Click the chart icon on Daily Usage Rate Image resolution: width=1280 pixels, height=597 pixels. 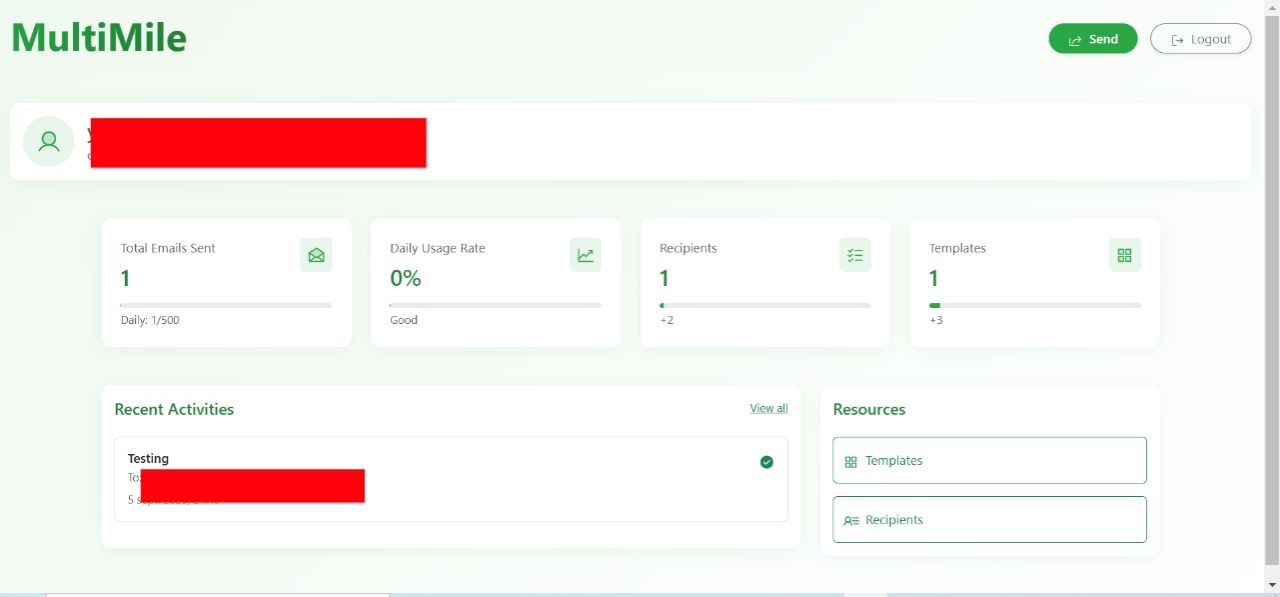(x=585, y=255)
